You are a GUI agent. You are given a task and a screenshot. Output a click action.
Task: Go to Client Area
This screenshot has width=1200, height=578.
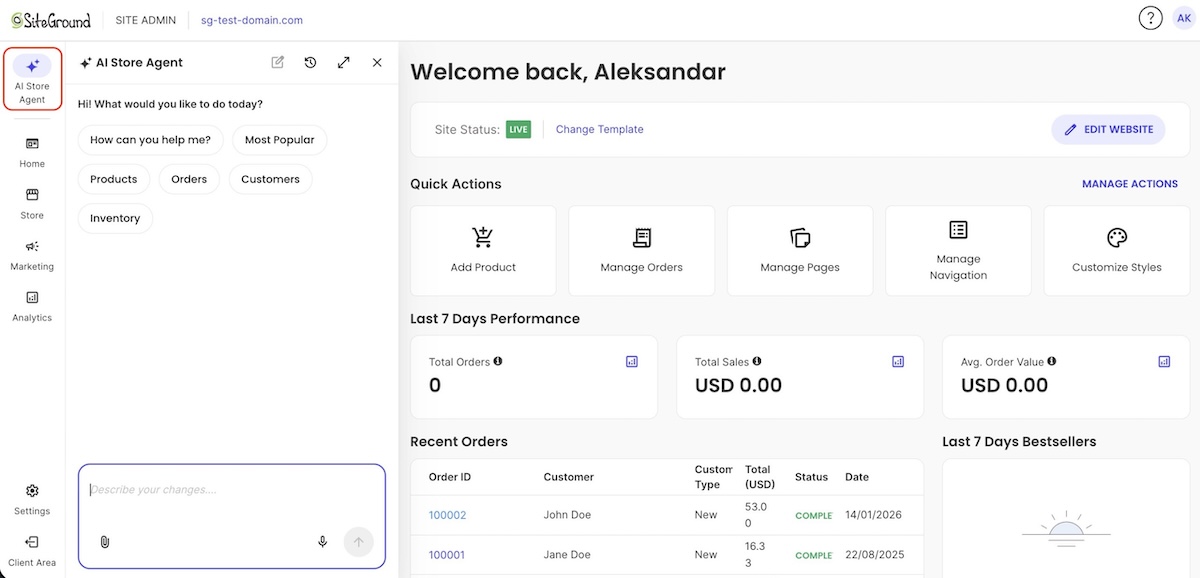pos(32,551)
